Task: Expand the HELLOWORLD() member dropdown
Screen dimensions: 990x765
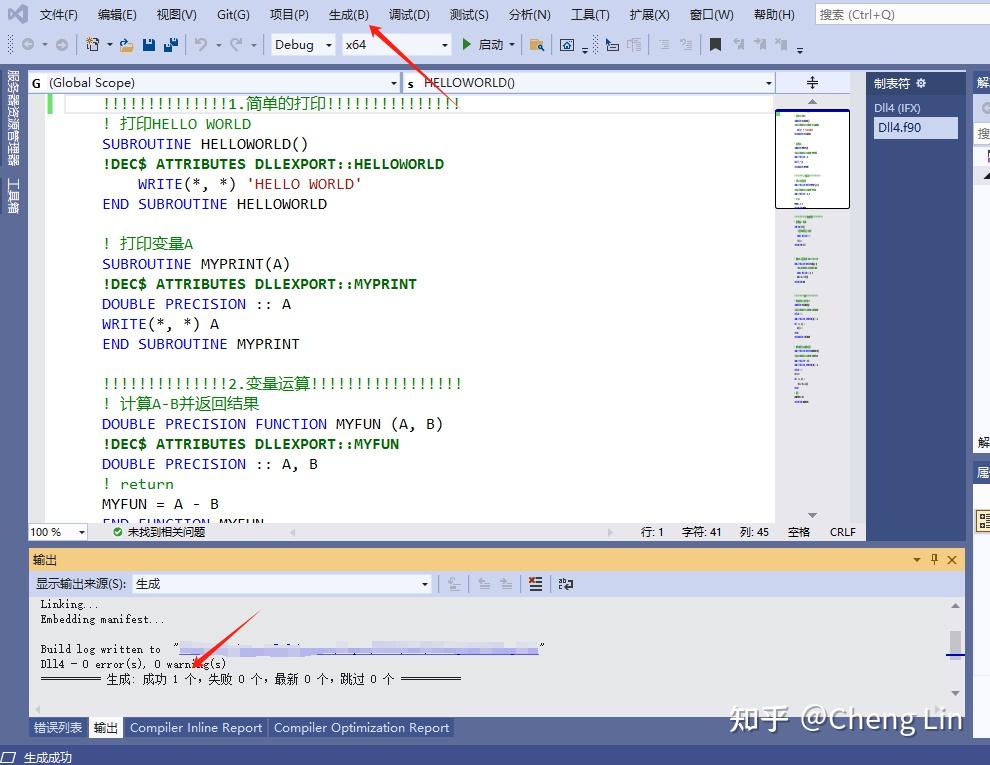Action: click(x=767, y=82)
